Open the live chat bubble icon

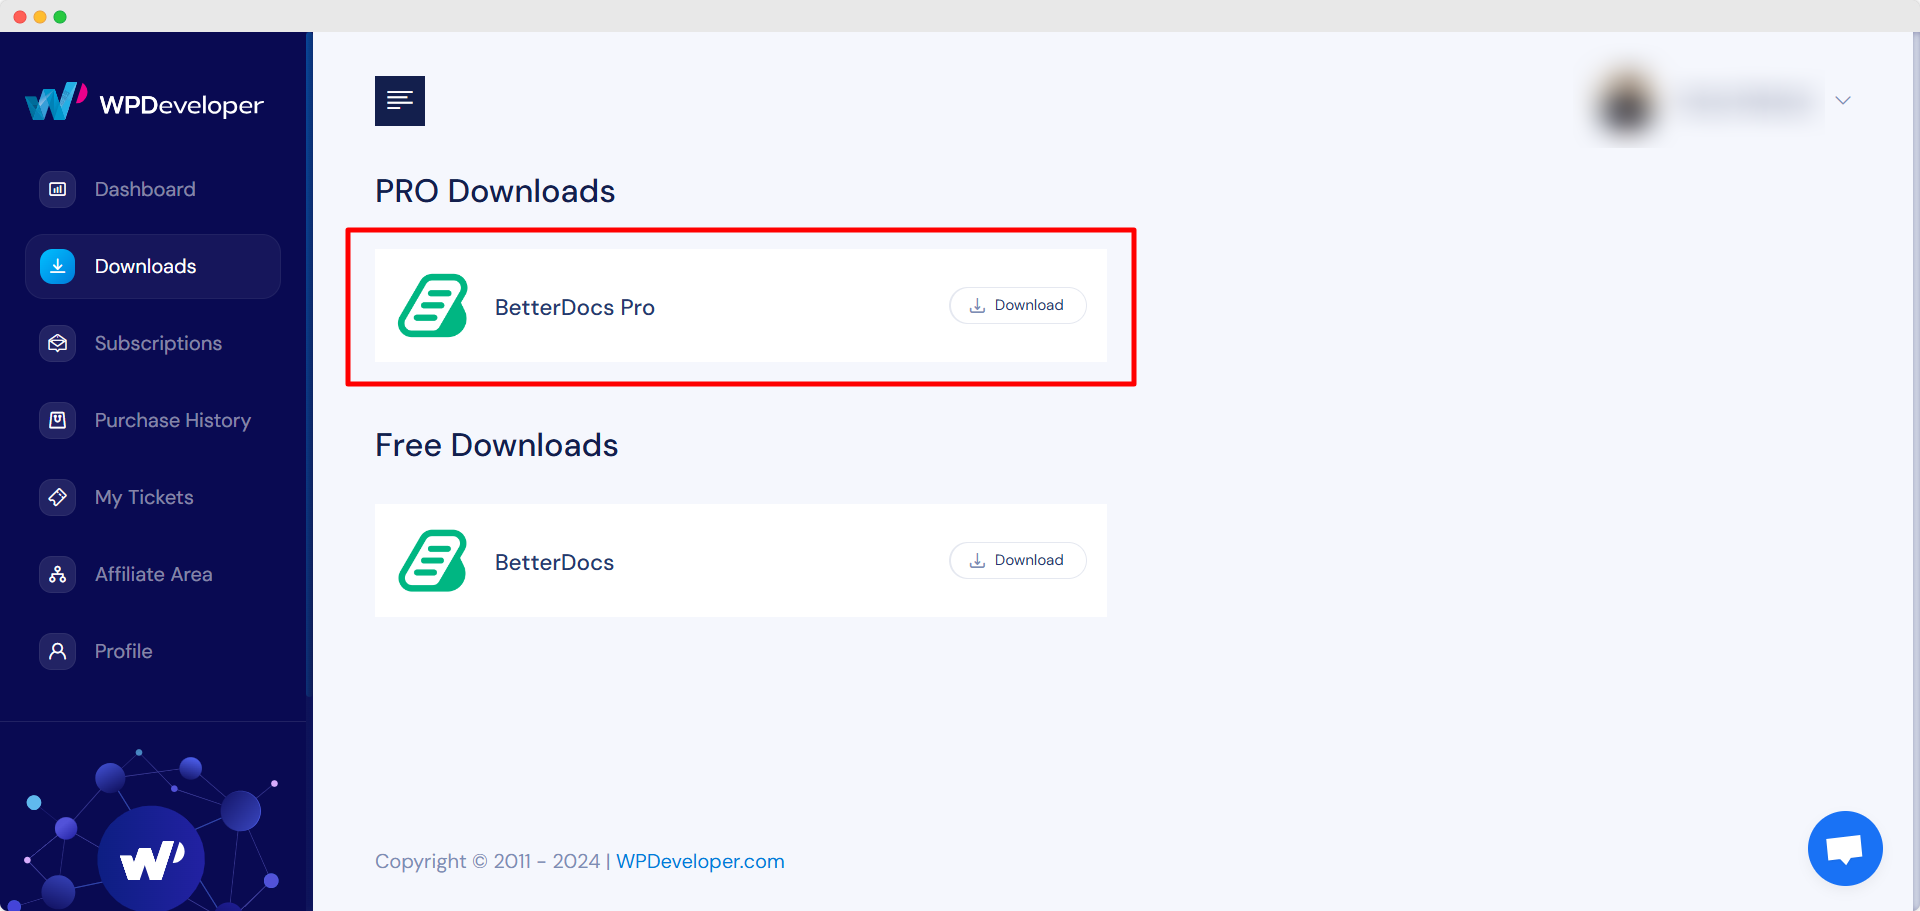1845,848
